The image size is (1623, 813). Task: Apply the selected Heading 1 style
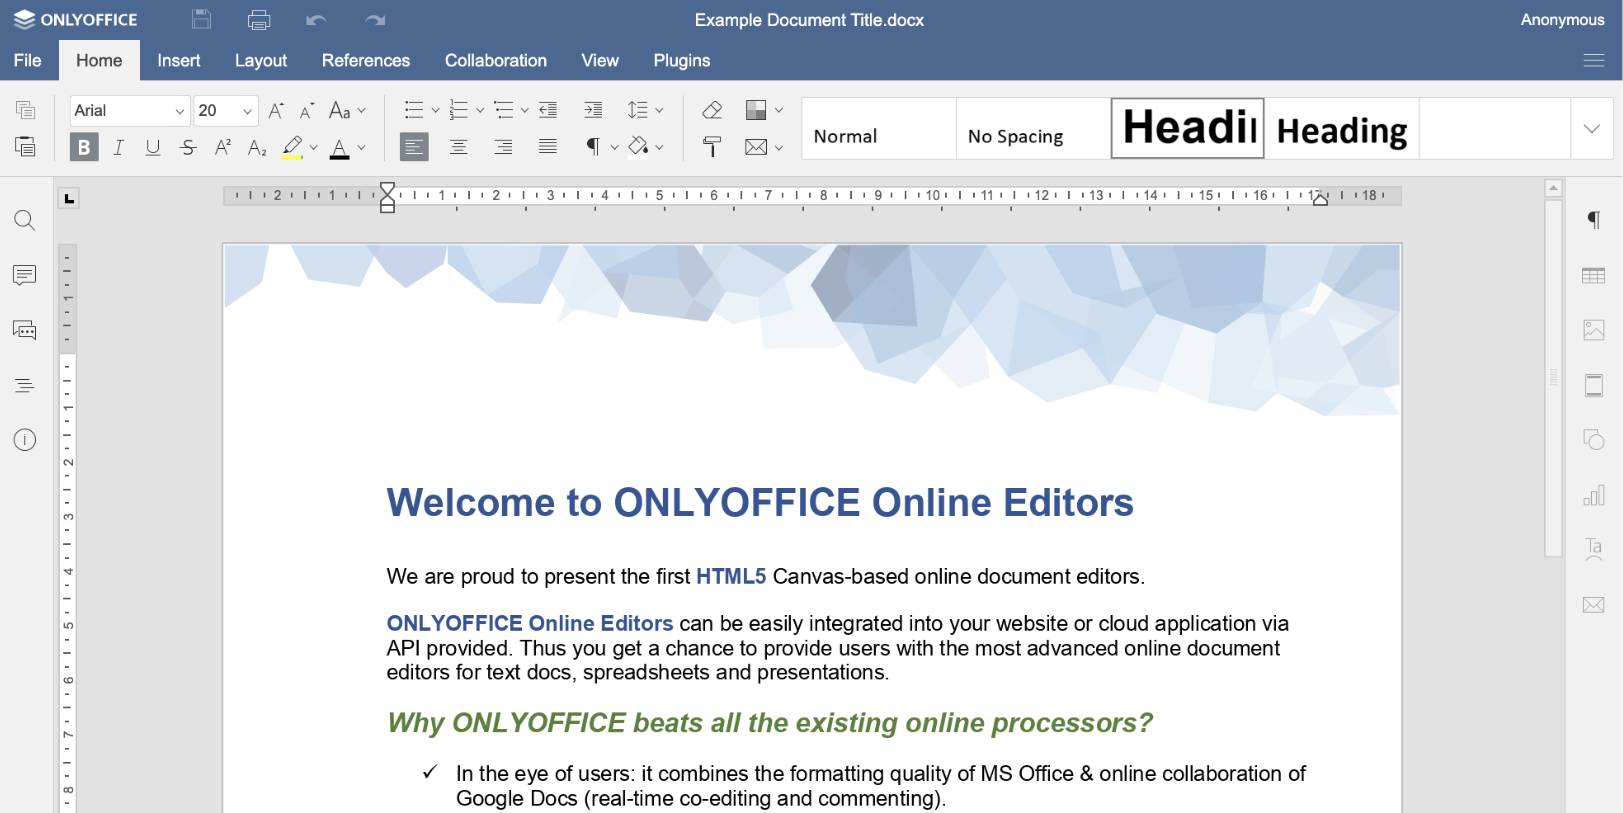pyautogui.click(x=1188, y=128)
